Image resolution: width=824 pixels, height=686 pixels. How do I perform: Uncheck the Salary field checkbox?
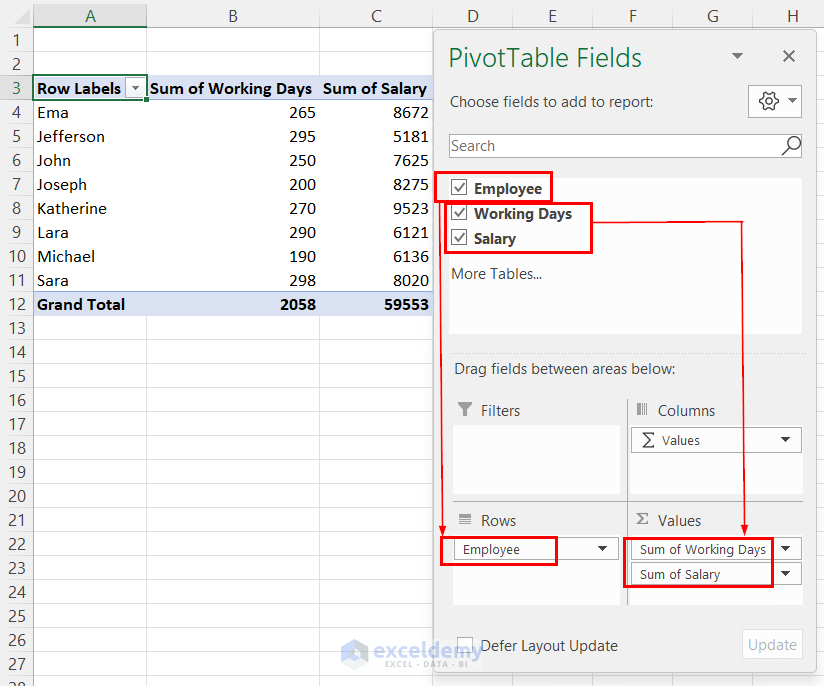[461, 239]
